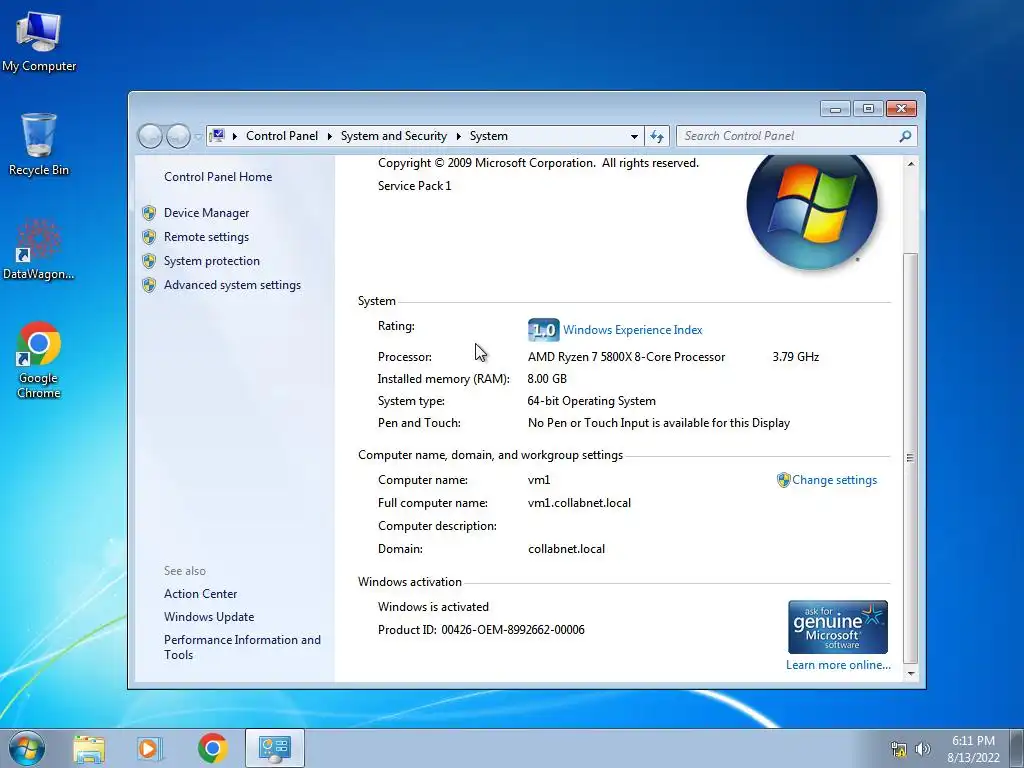
Task: Click the Product ID 00426-OEM-8992662-00006 text
Action: 481,630
